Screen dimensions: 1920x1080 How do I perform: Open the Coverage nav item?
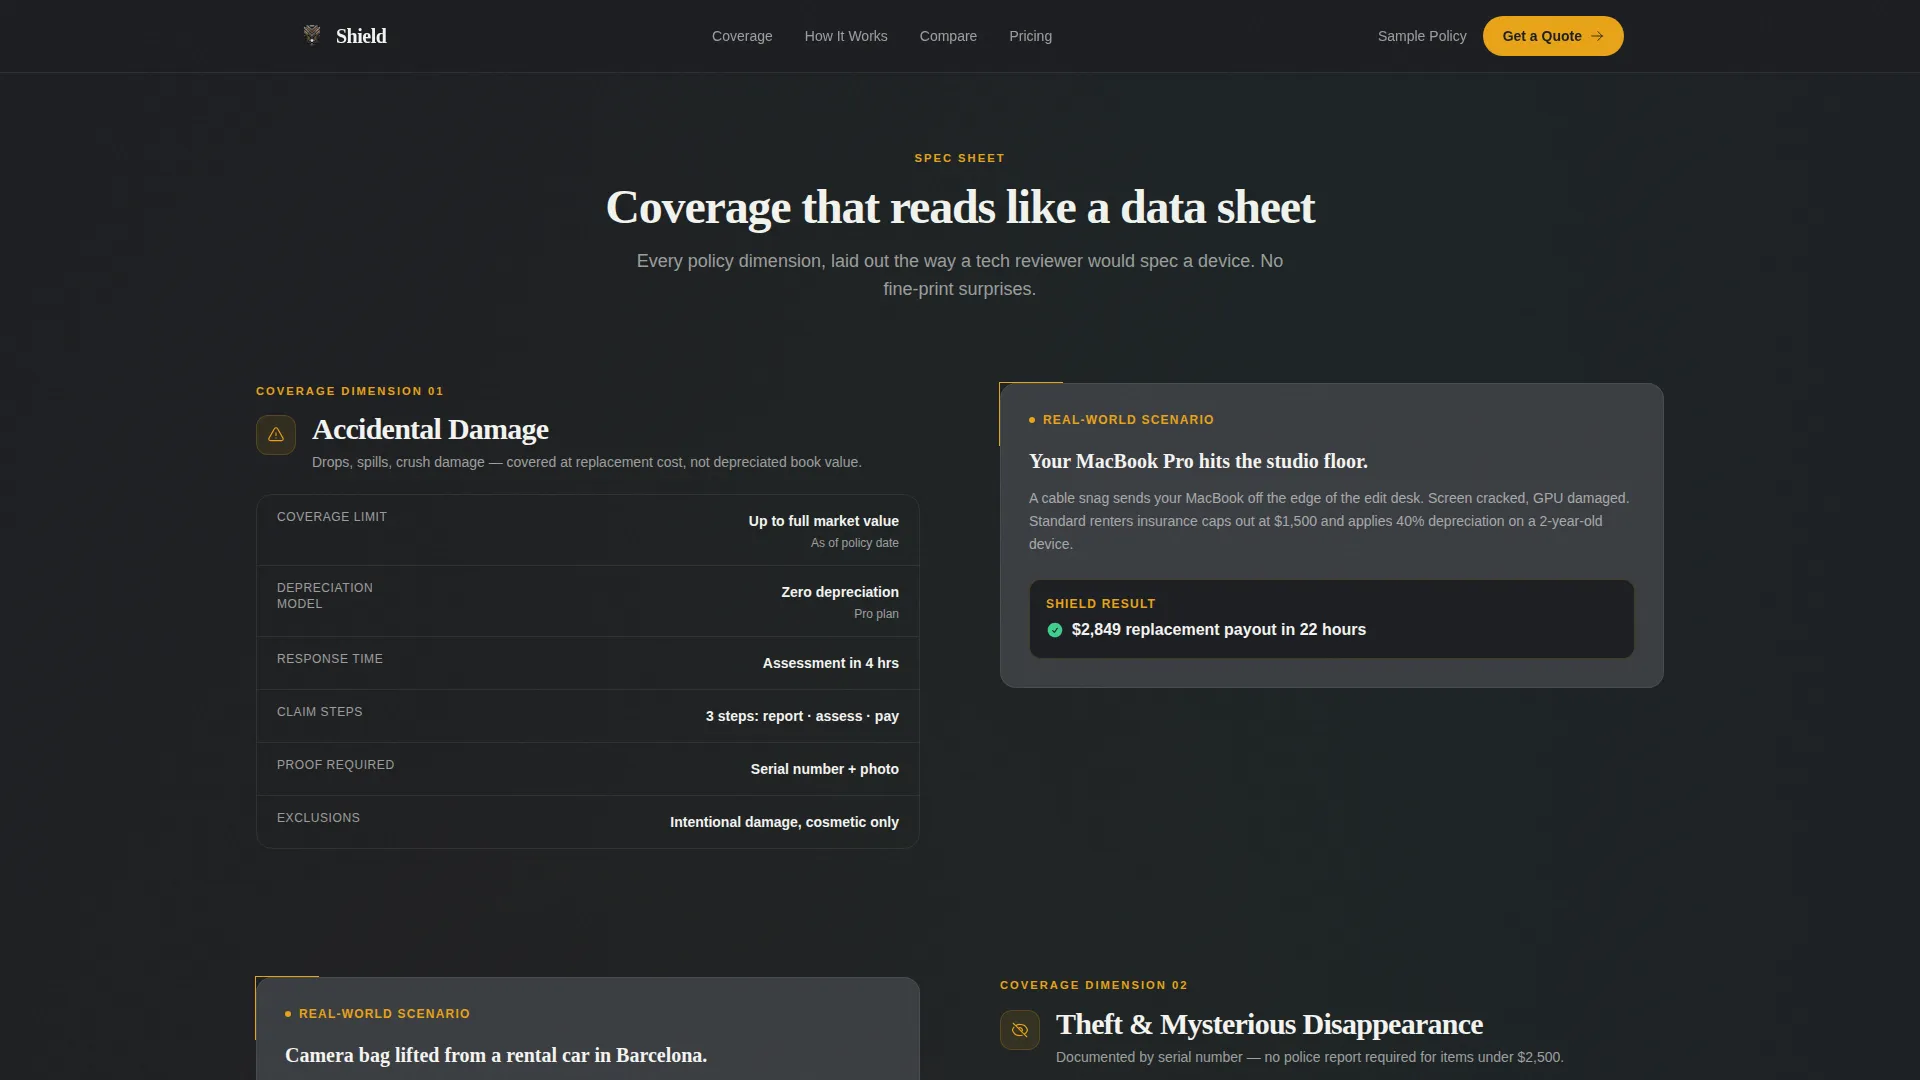pos(742,36)
